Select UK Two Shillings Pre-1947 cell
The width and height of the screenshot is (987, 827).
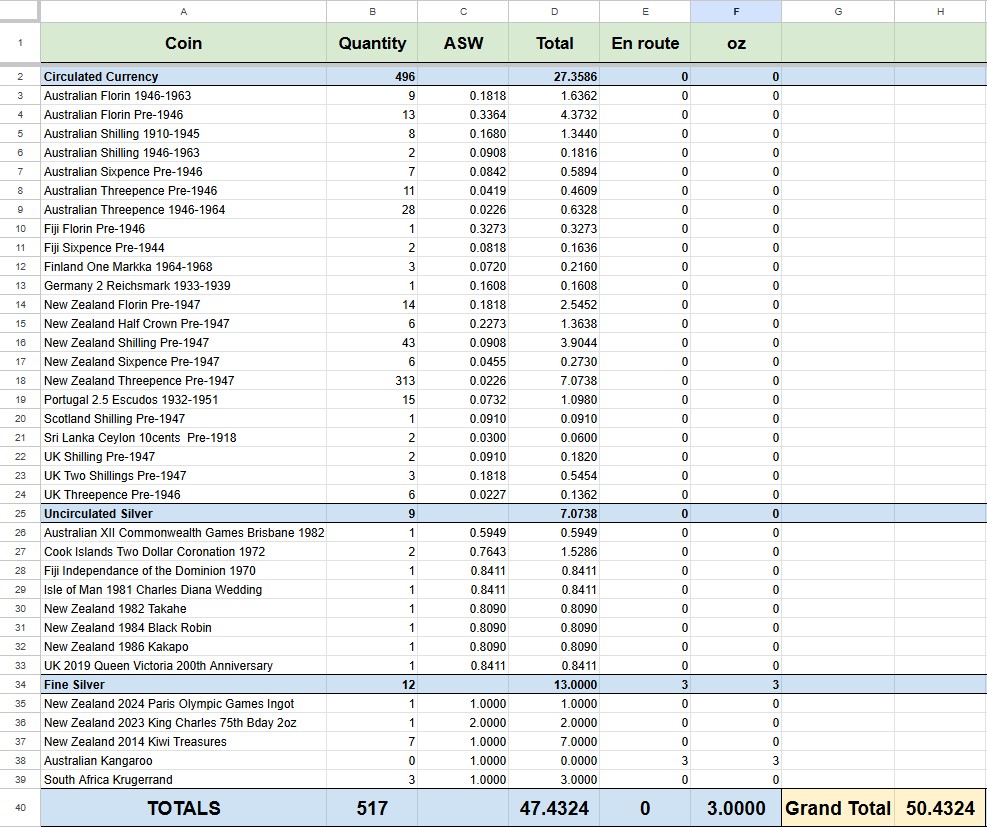pos(183,476)
